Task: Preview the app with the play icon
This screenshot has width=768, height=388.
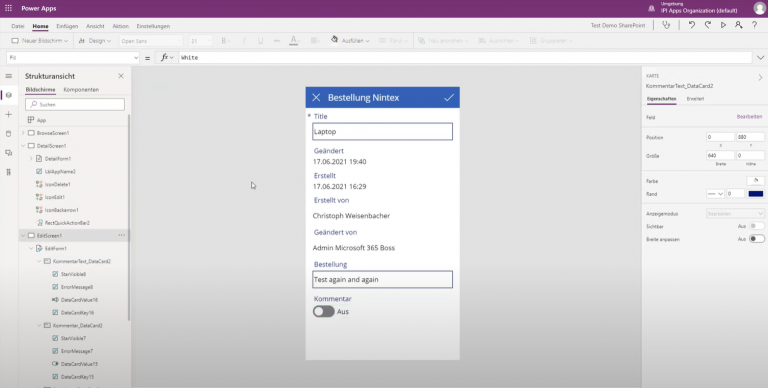Action: point(723,25)
